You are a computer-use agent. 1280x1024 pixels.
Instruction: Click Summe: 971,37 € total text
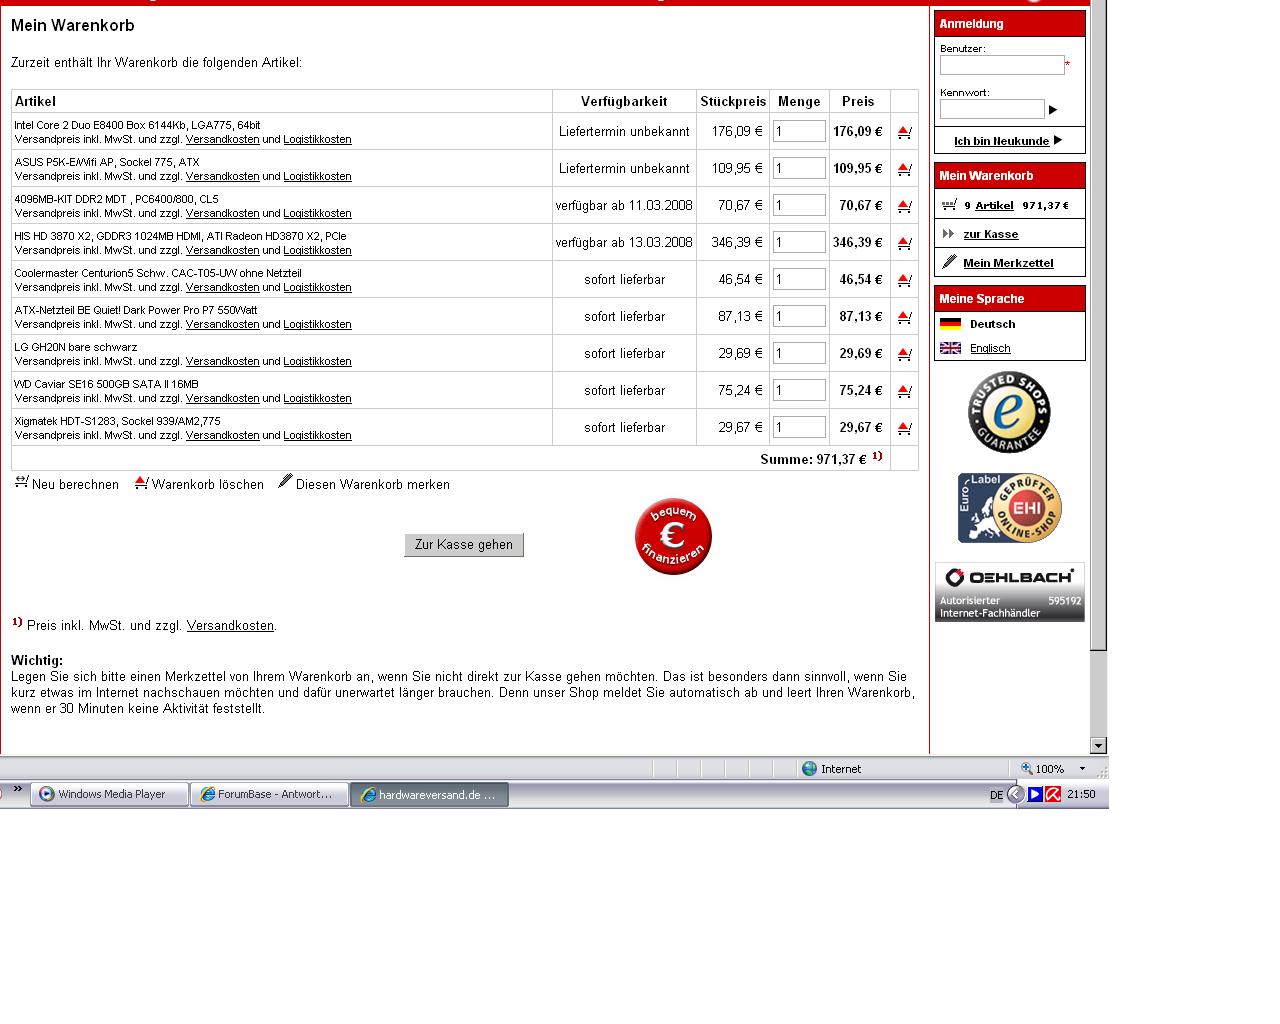(x=813, y=460)
